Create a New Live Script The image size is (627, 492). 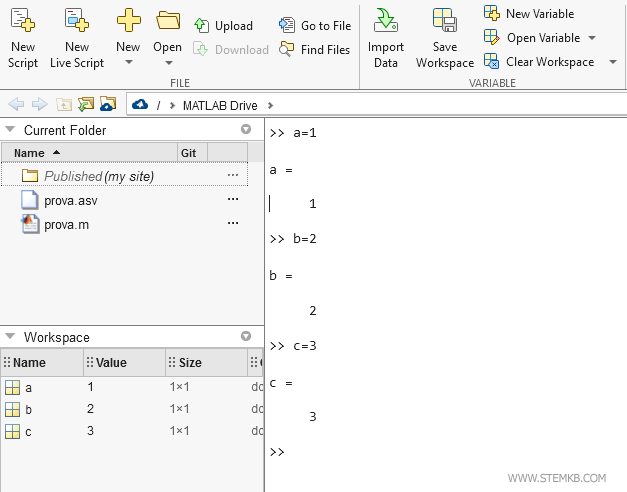click(x=76, y=22)
